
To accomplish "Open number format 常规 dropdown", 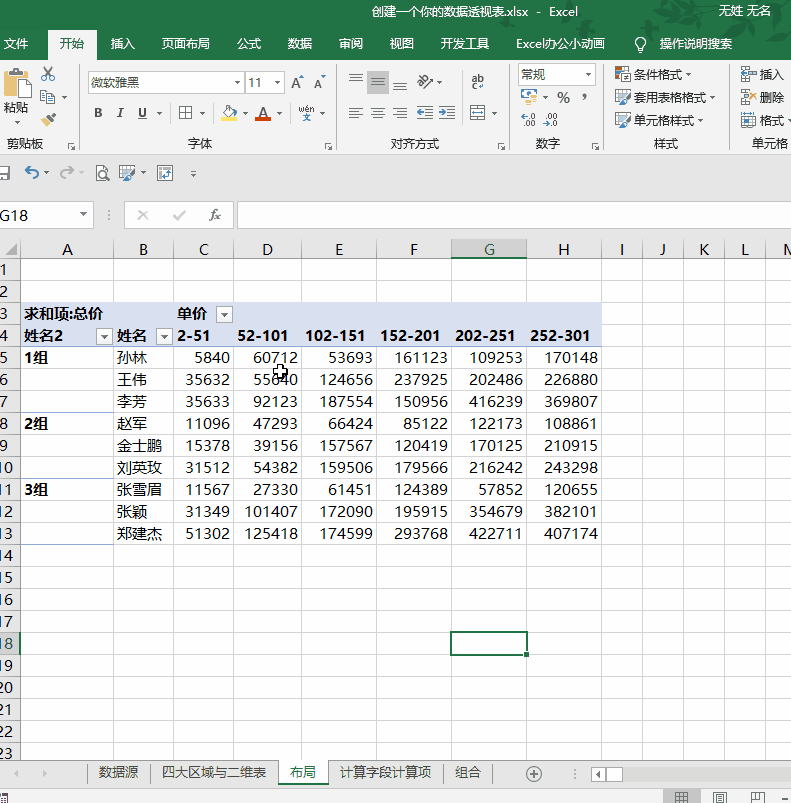I will coord(588,75).
